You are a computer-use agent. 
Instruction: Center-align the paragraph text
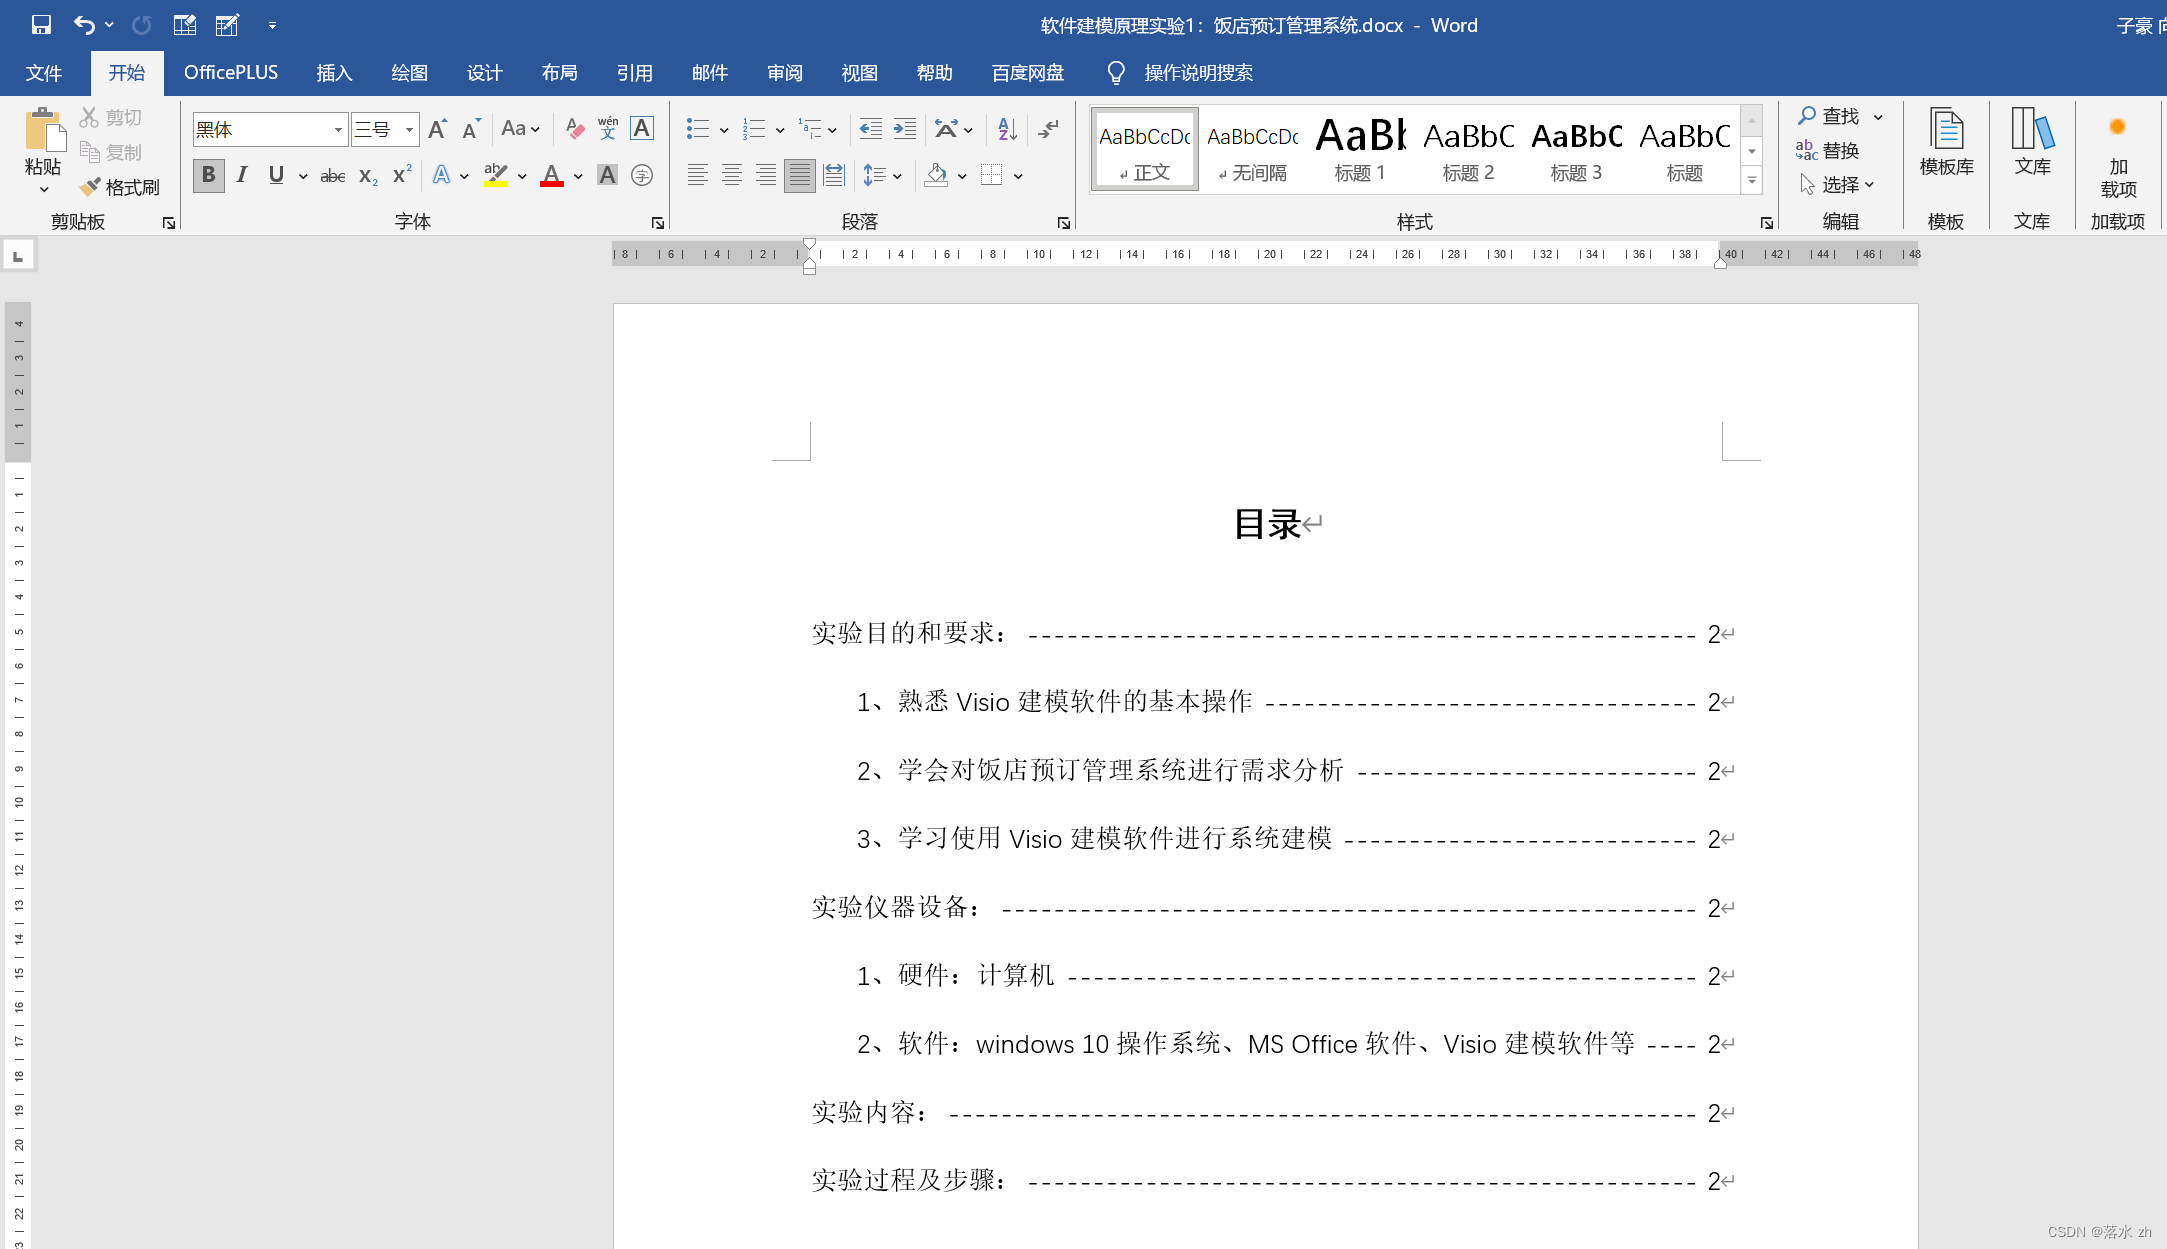(732, 175)
